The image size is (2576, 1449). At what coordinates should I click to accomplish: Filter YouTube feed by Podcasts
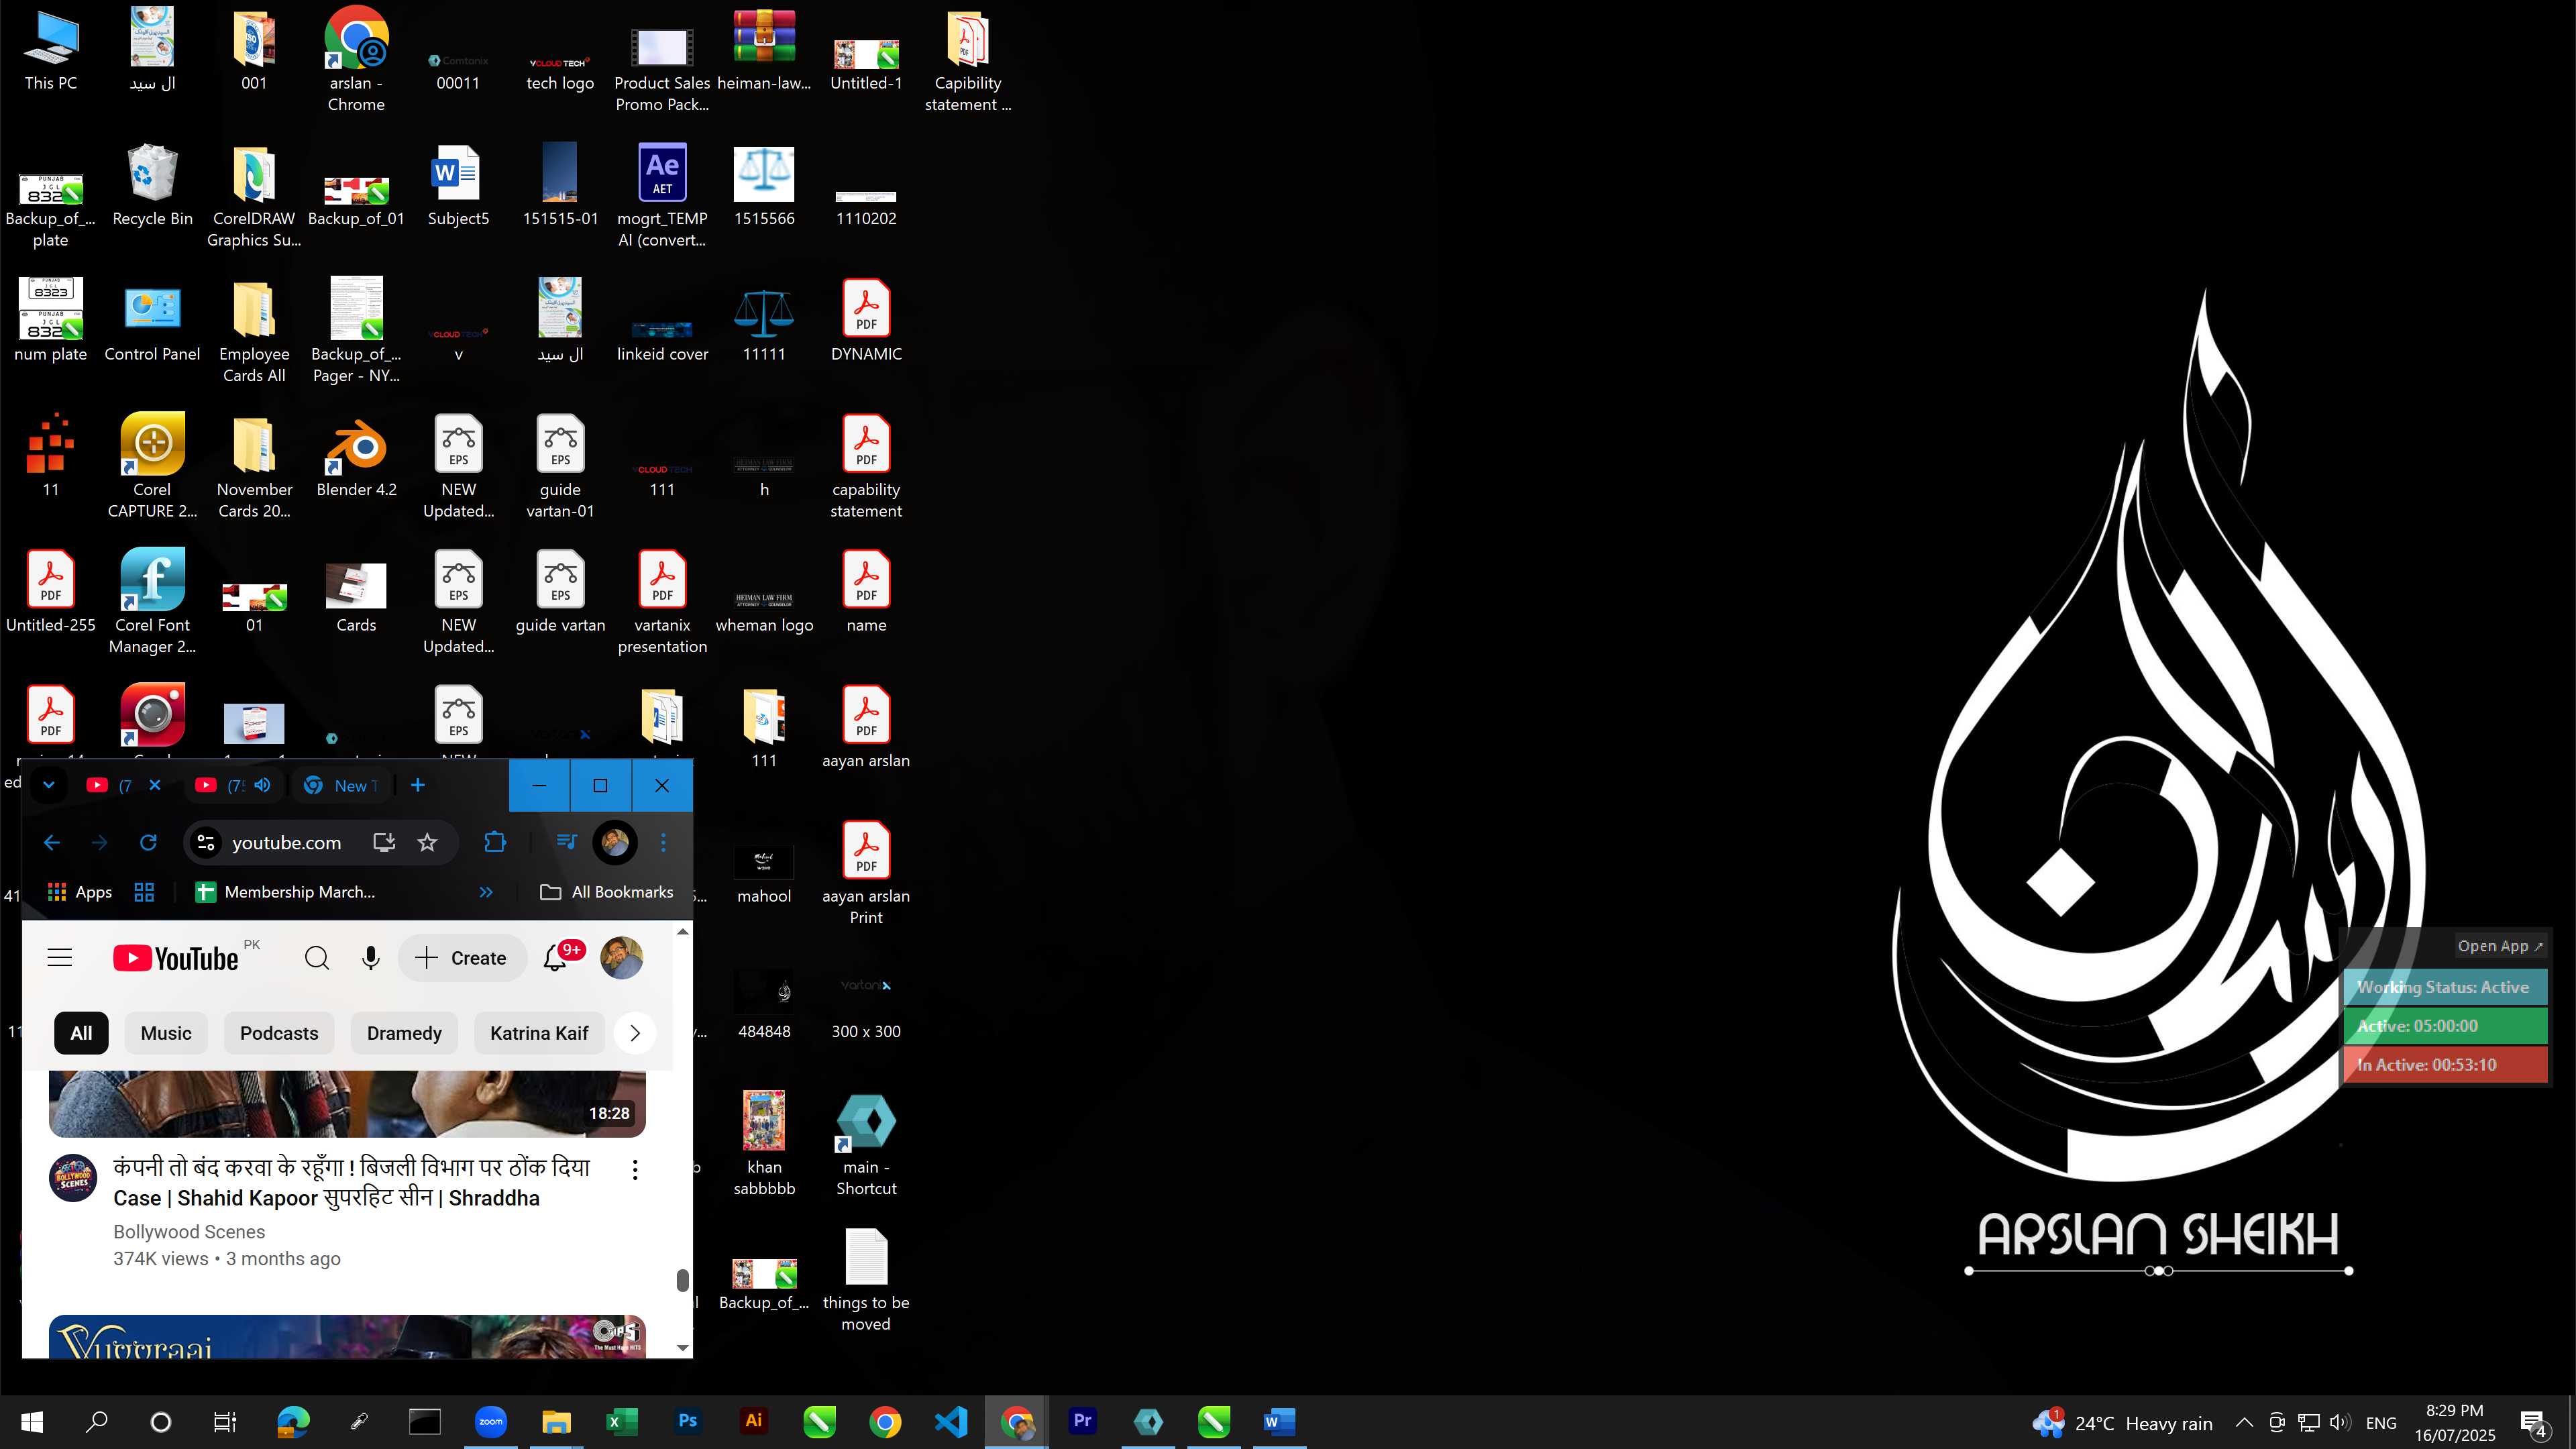coord(279,1033)
